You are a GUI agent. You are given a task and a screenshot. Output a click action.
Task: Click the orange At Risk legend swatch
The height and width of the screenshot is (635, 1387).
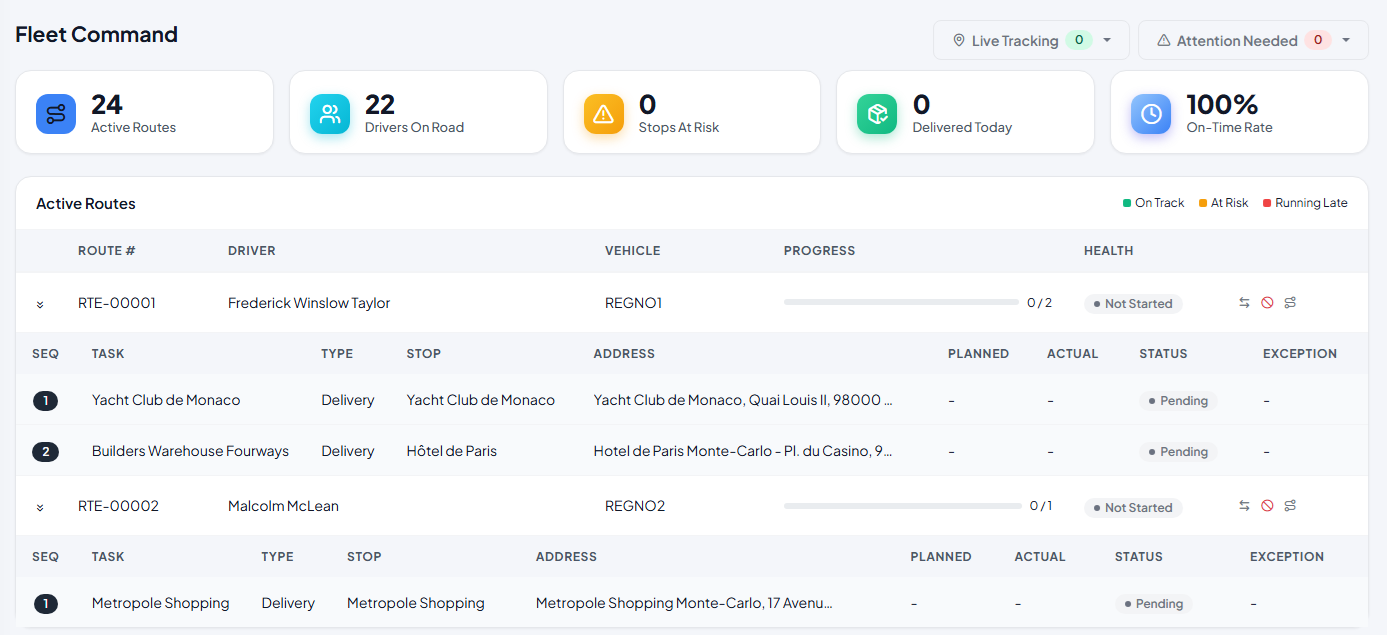click(1203, 203)
